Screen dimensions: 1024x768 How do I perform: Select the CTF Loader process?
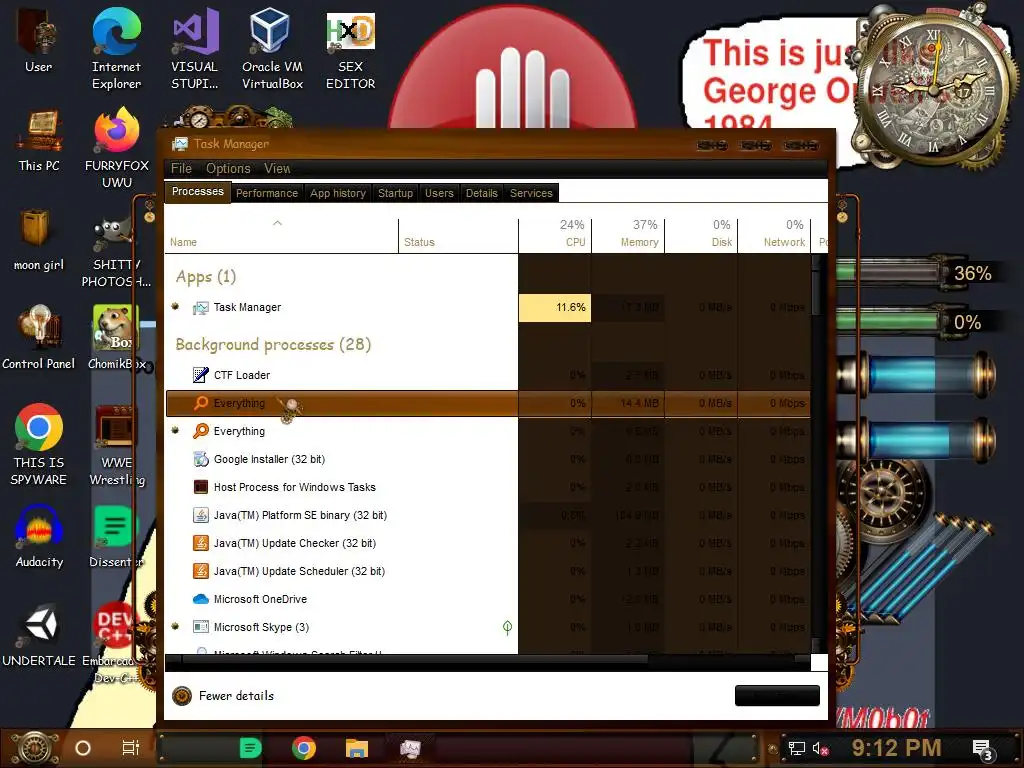tap(487, 375)
